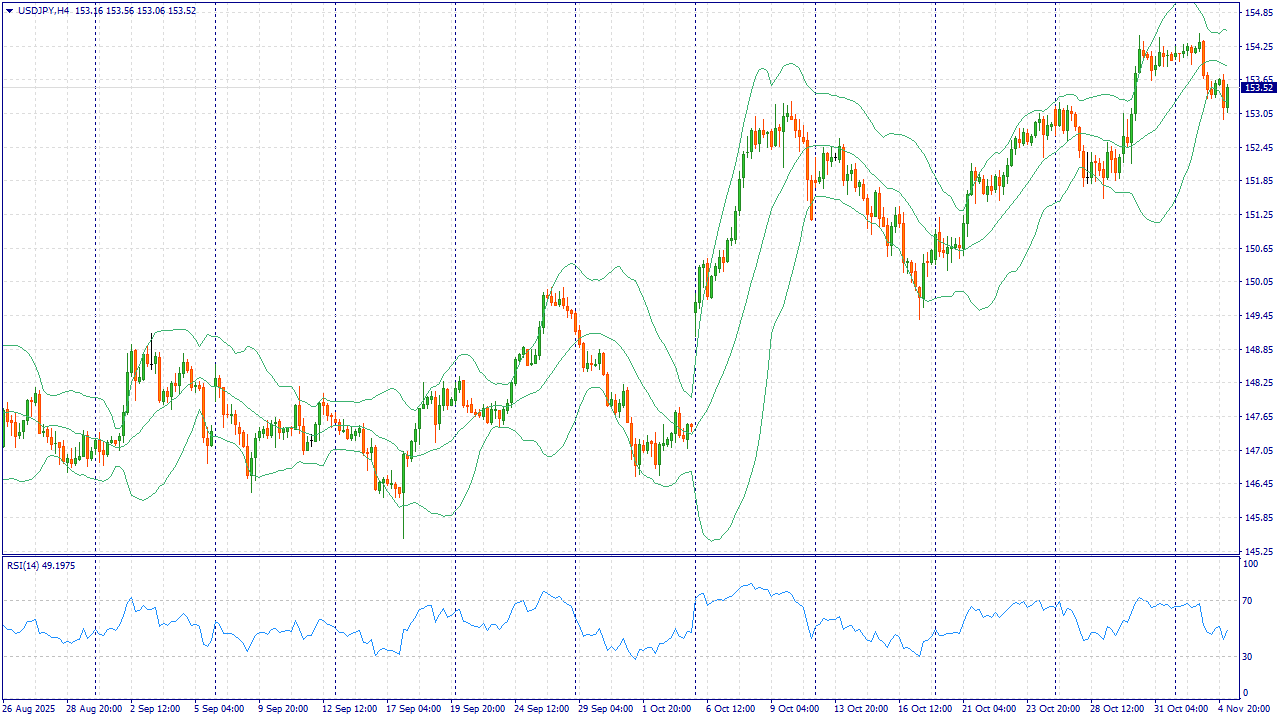
Task: Click the 147.05 price axis label
Action: pyautogui.click(x=1257, y=451)
